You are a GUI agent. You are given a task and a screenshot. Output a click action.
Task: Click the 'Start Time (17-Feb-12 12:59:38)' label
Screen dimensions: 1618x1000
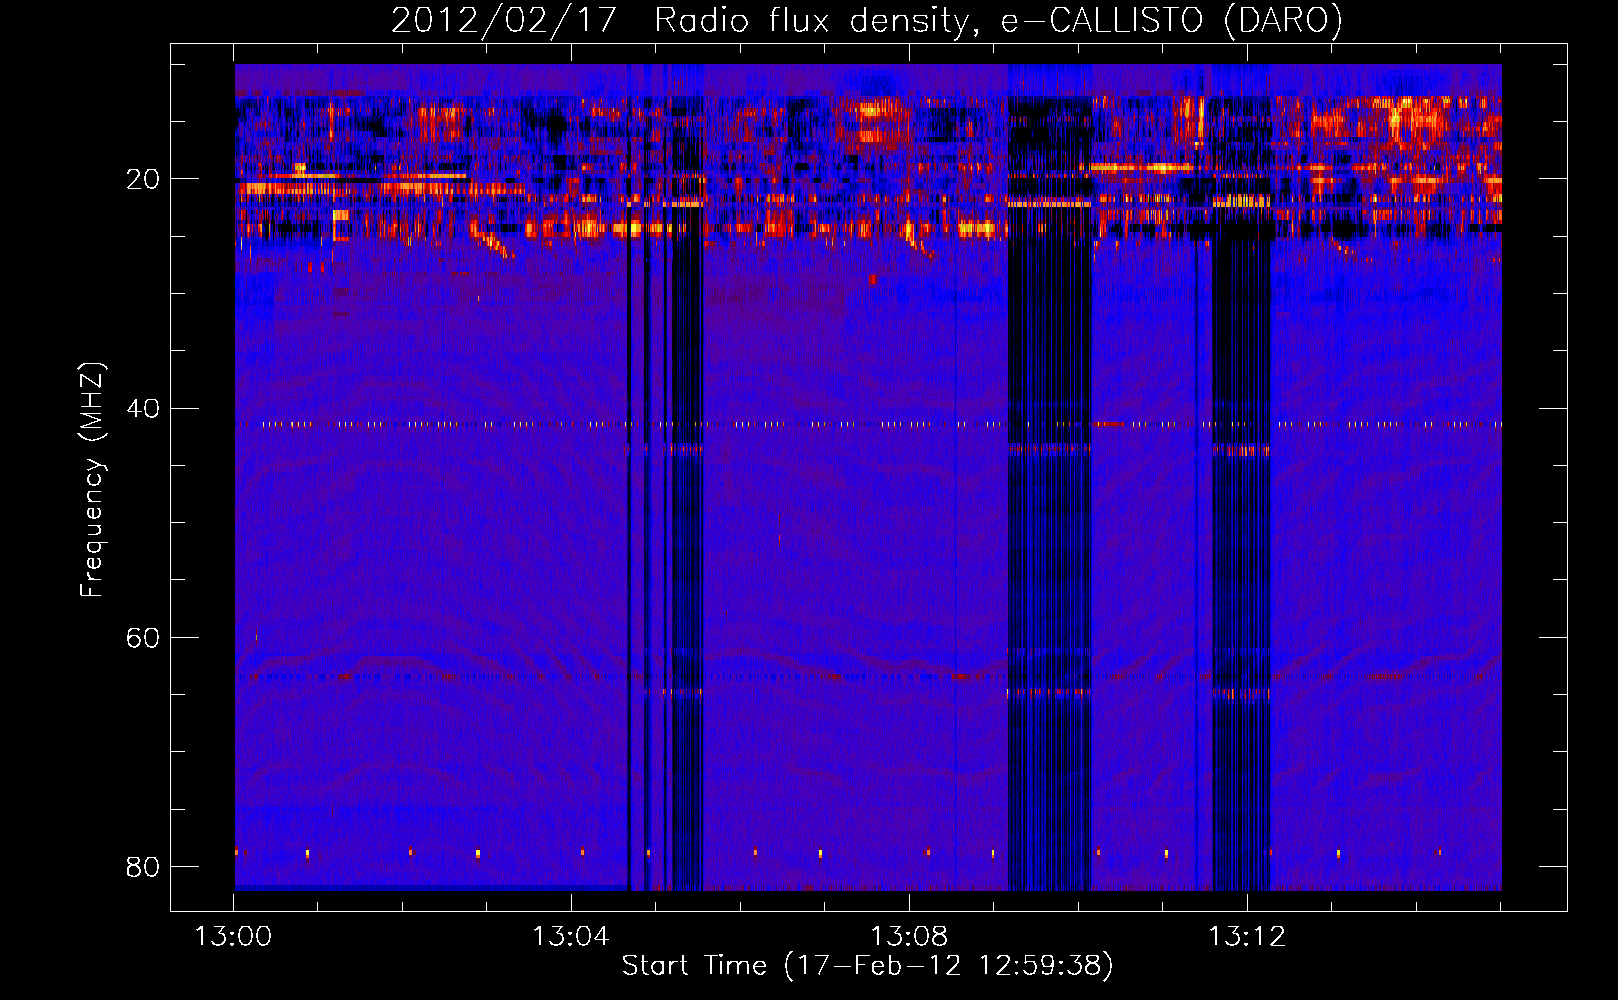point(867,965)
